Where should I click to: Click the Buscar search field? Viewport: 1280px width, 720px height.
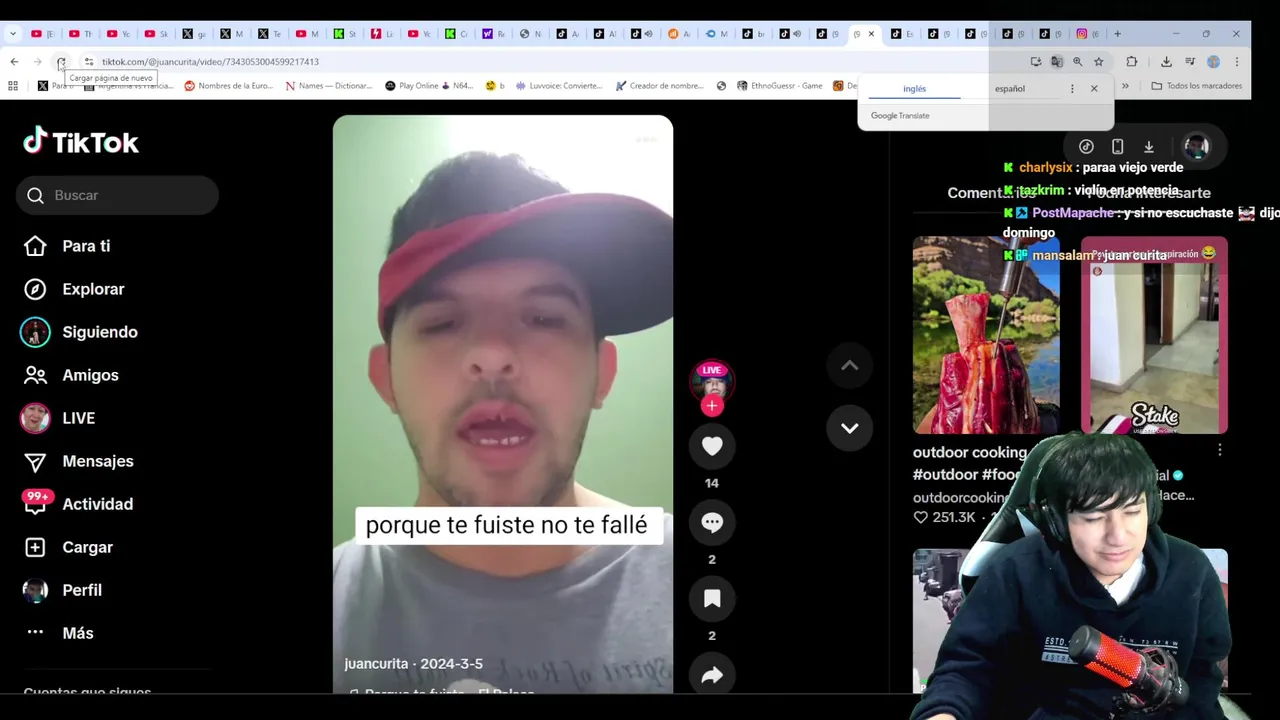point(117,195)
